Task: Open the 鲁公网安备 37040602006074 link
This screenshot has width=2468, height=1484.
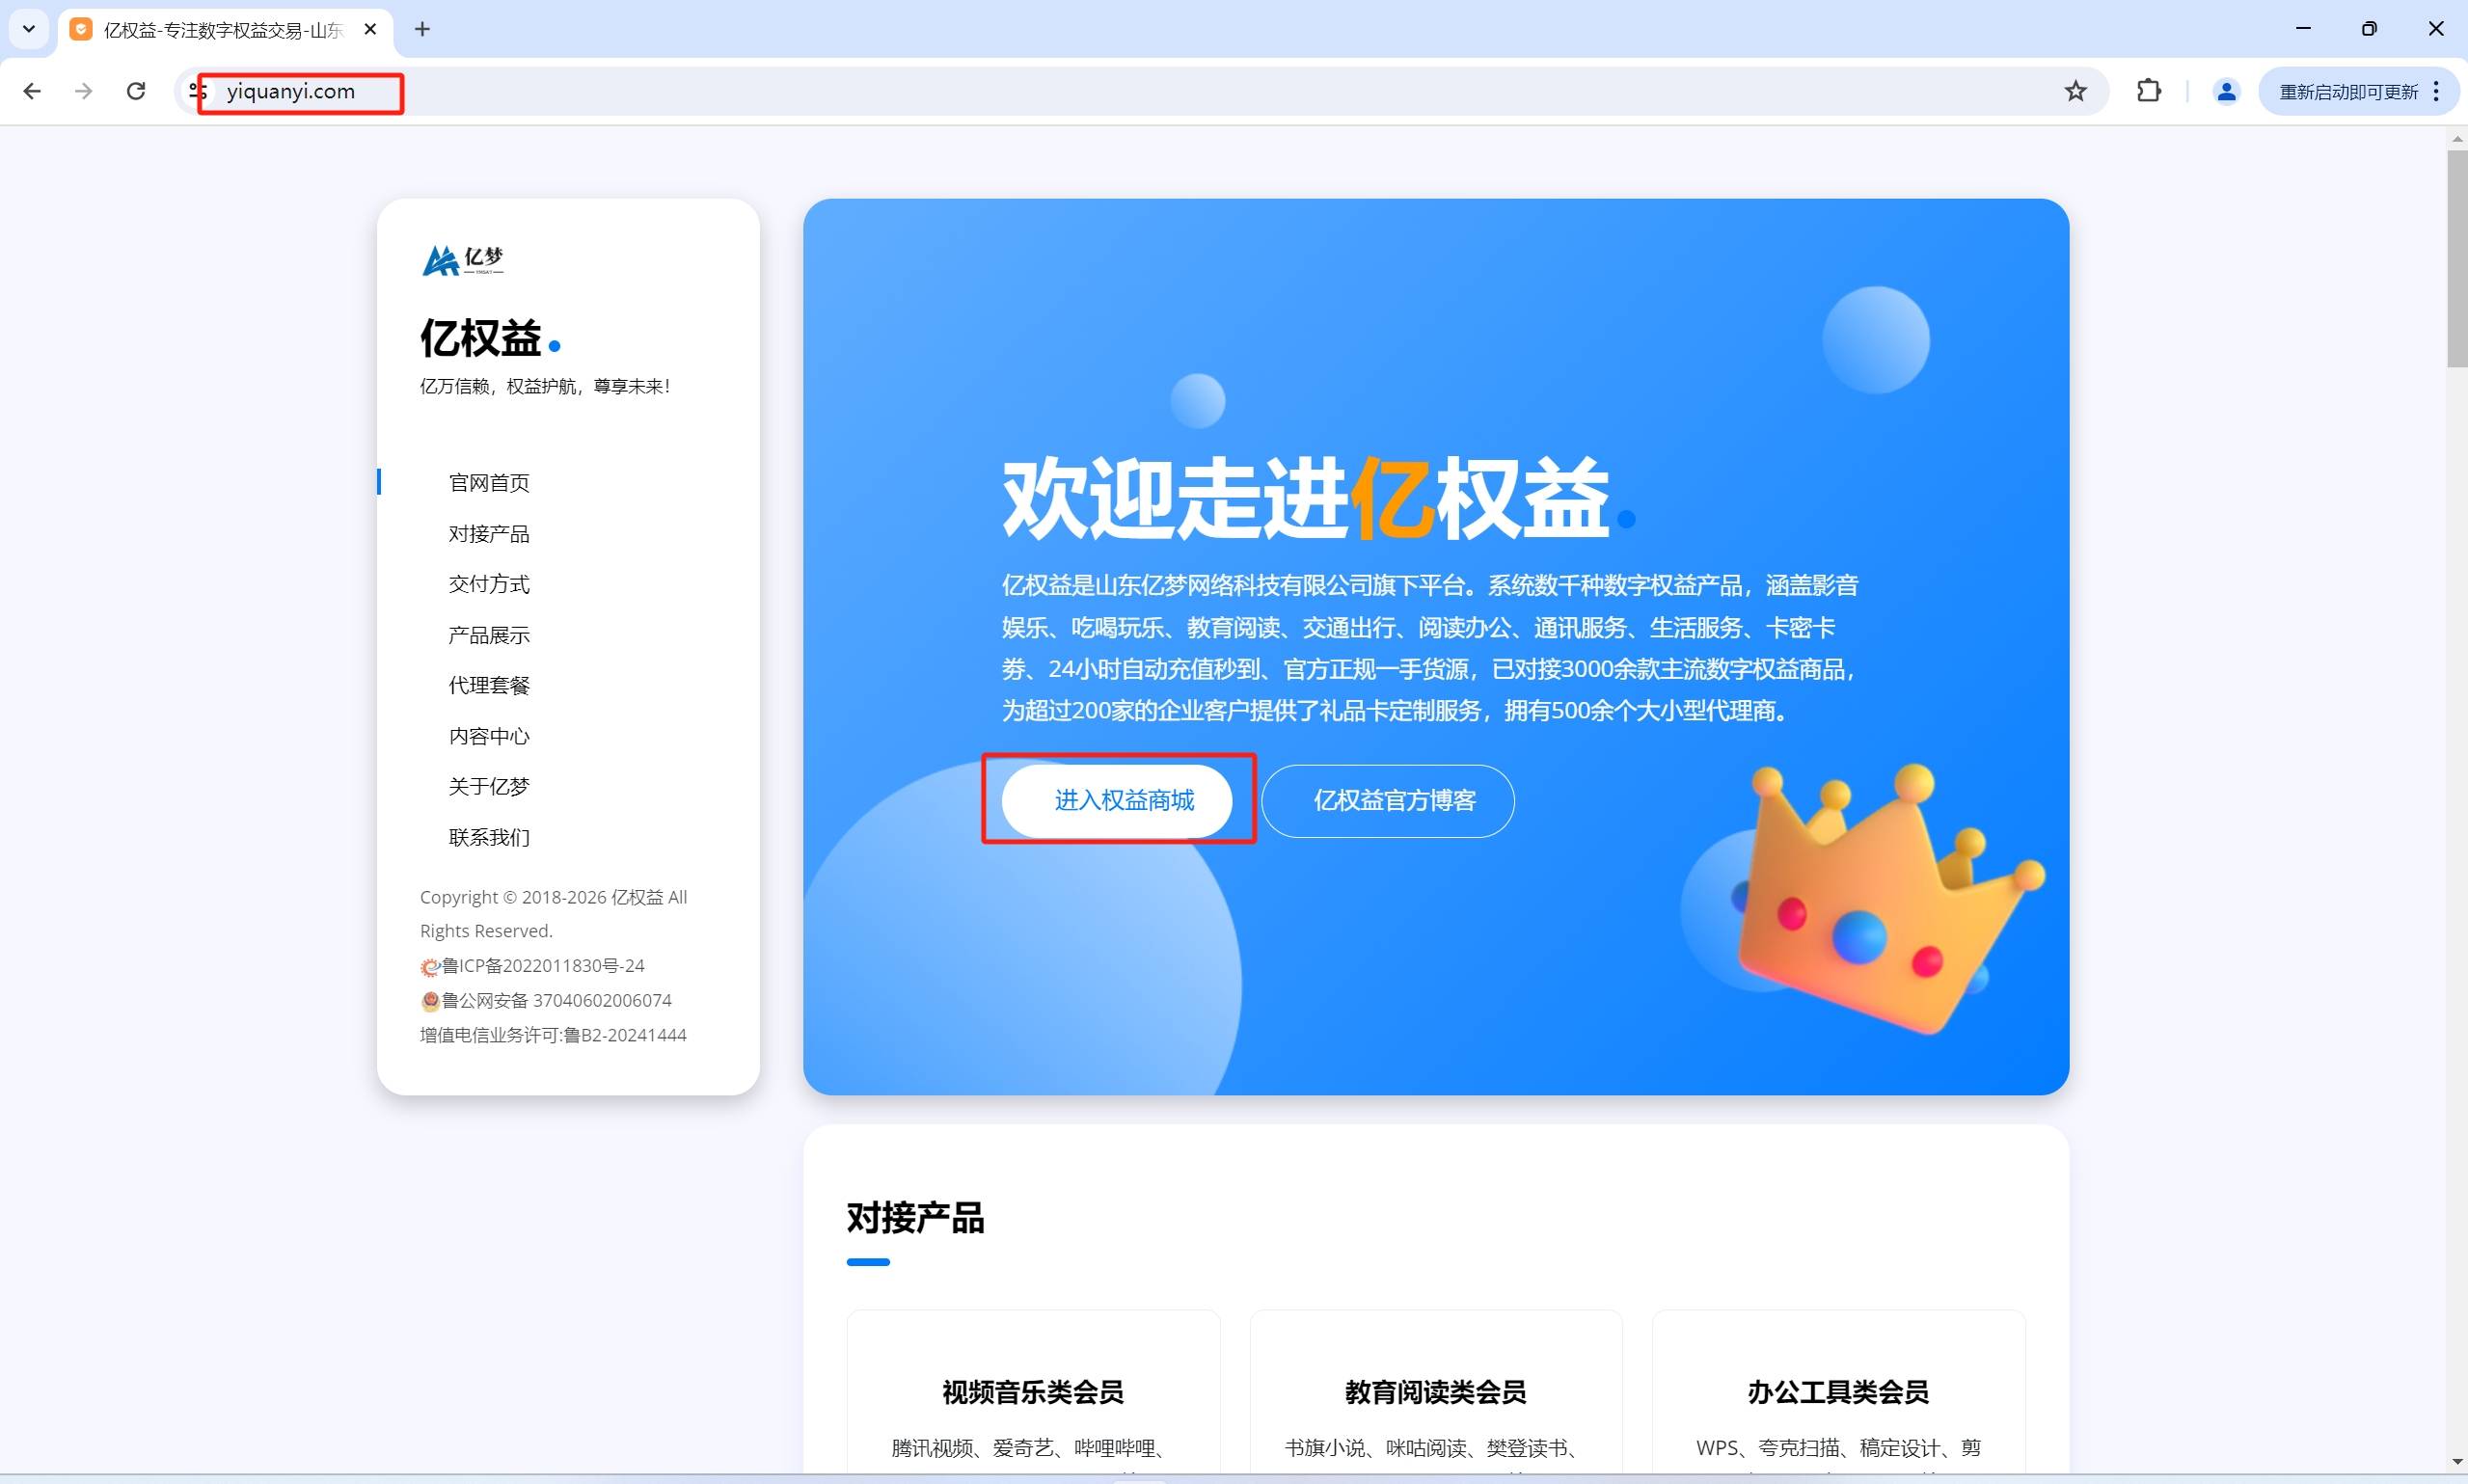Action: click(x=557, y=1000)
